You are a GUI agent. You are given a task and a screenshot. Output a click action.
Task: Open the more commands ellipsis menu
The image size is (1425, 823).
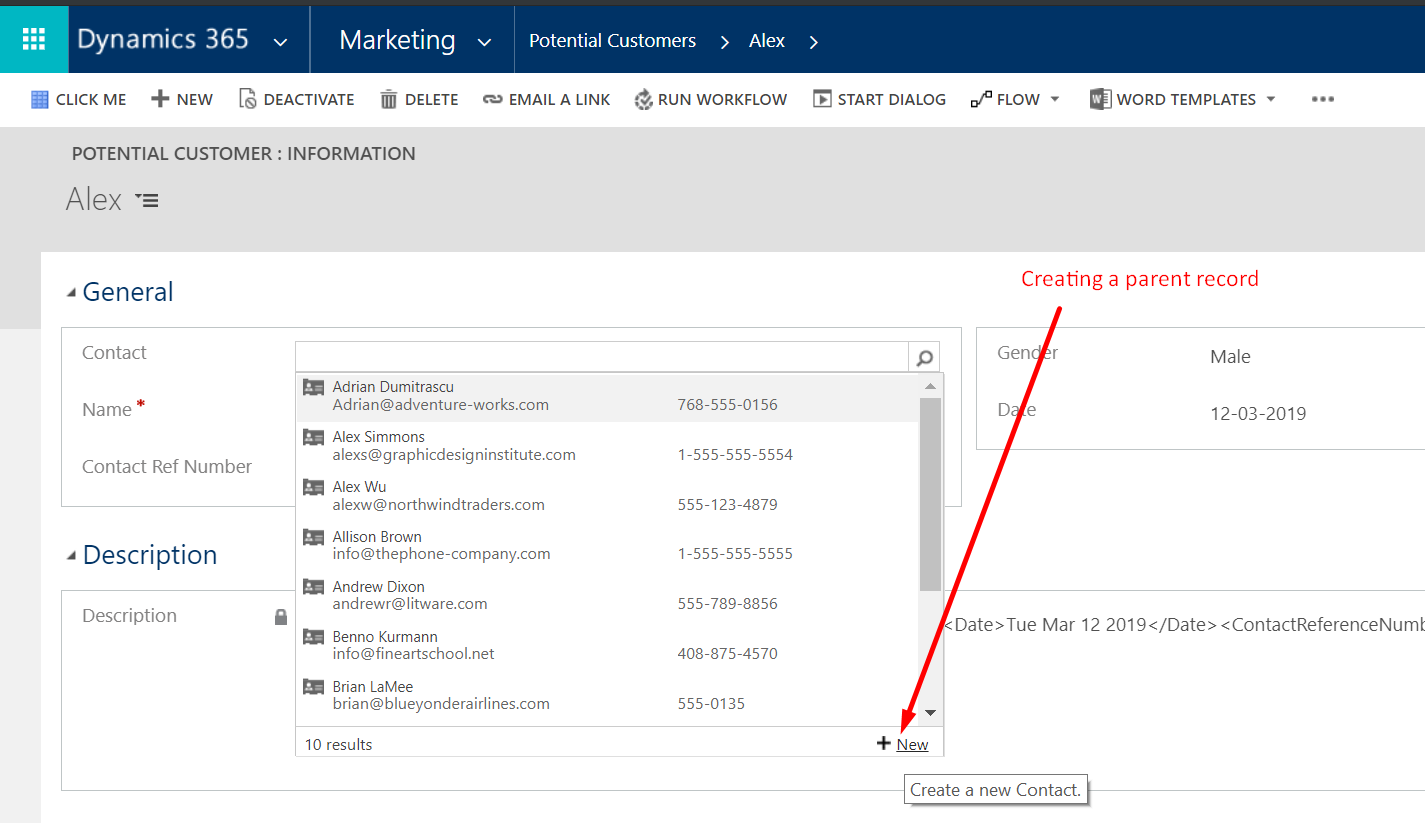pos(1323,100)
